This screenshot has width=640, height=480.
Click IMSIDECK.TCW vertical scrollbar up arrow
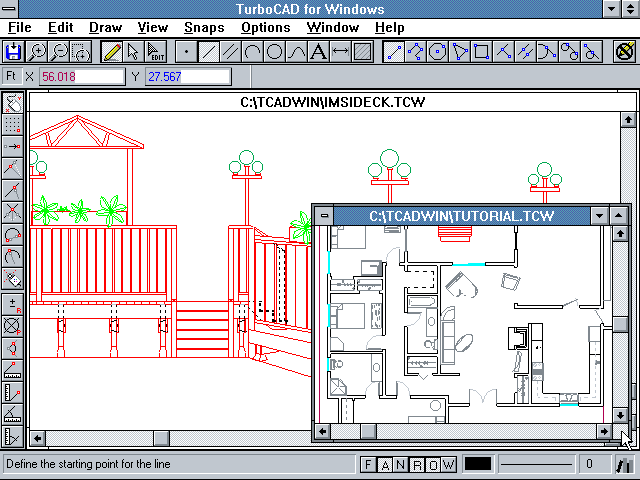coord(628,120)
